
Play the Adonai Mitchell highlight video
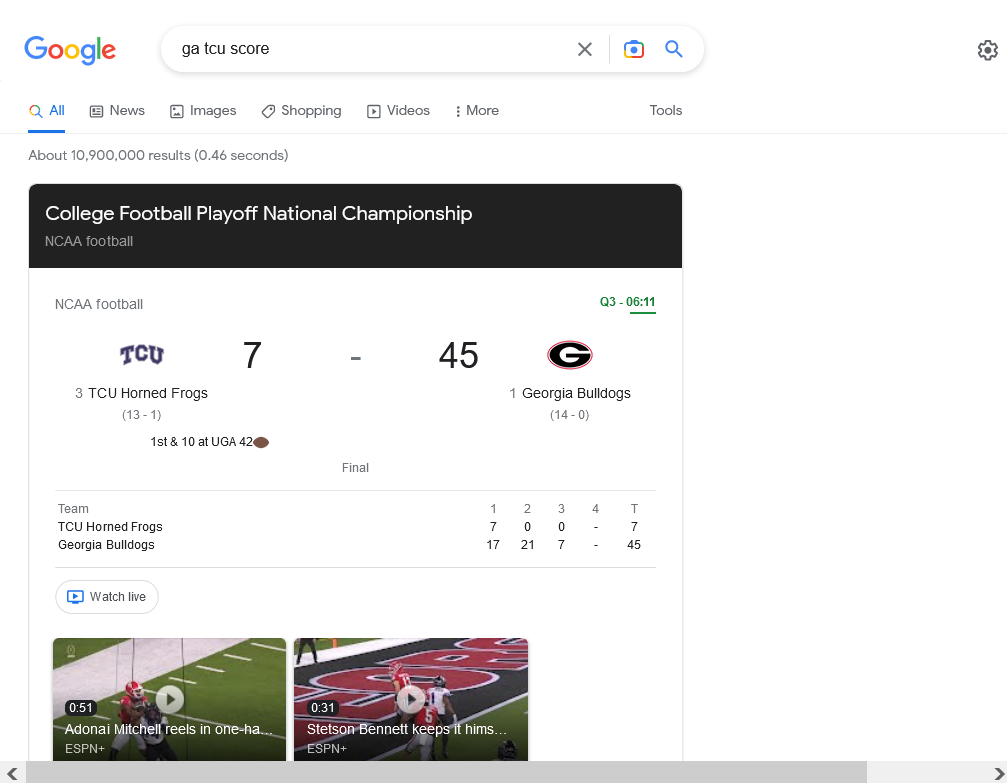coord(169,699)
